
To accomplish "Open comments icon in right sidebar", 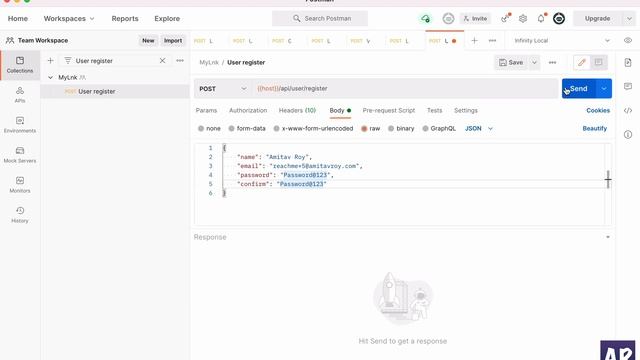I will click(628, 86).
